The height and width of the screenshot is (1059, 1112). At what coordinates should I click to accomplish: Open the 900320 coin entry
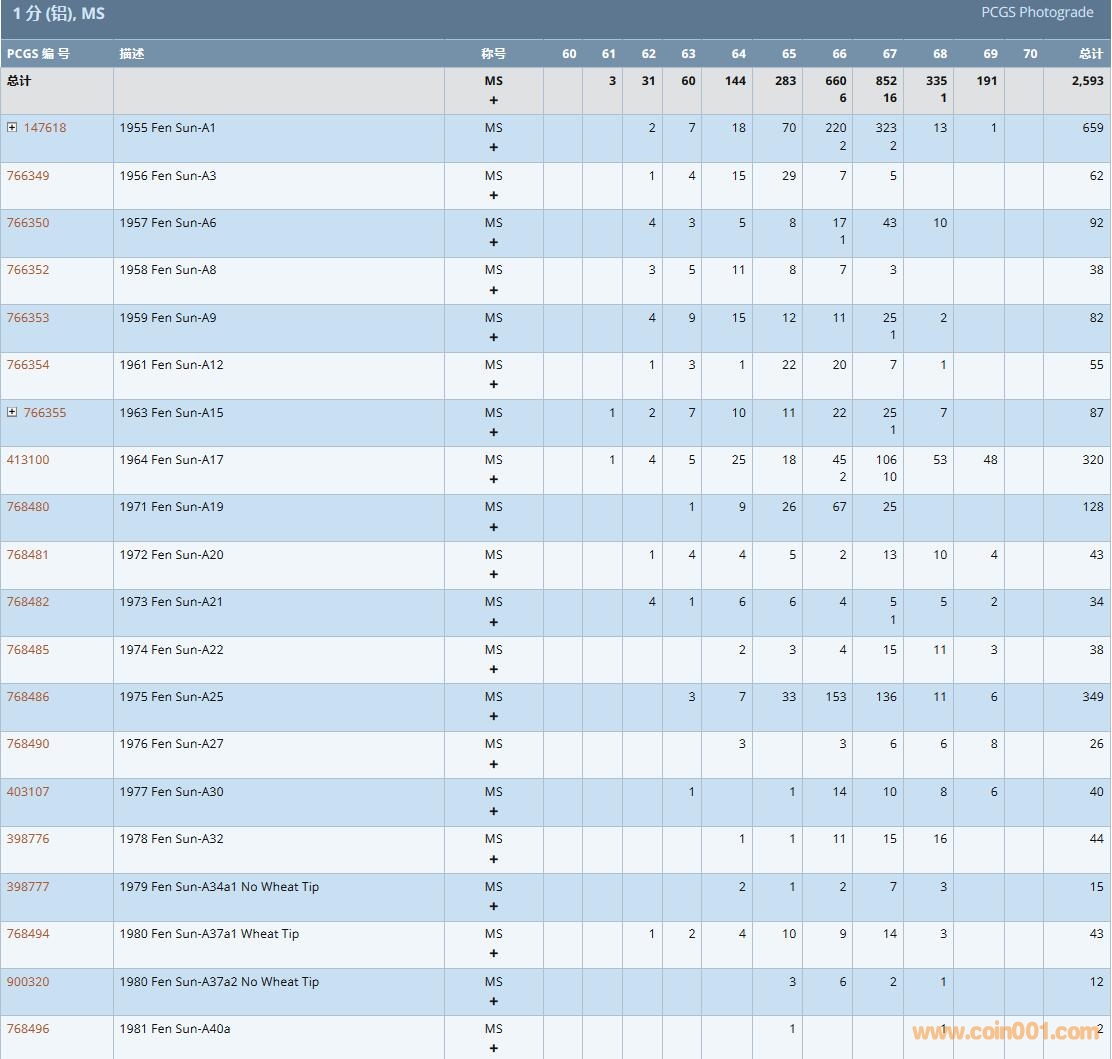(x=28, y=982)
